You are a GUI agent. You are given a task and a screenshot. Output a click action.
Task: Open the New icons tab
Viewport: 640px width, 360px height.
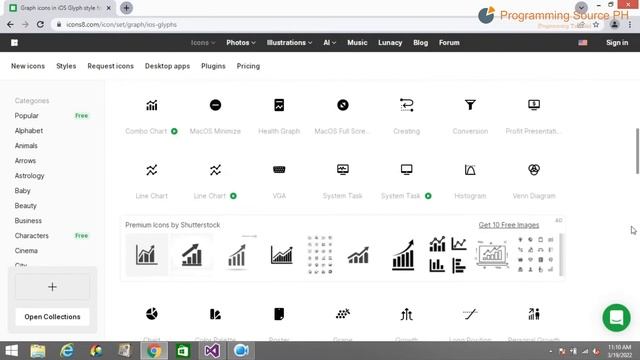[x=28, y=66]
